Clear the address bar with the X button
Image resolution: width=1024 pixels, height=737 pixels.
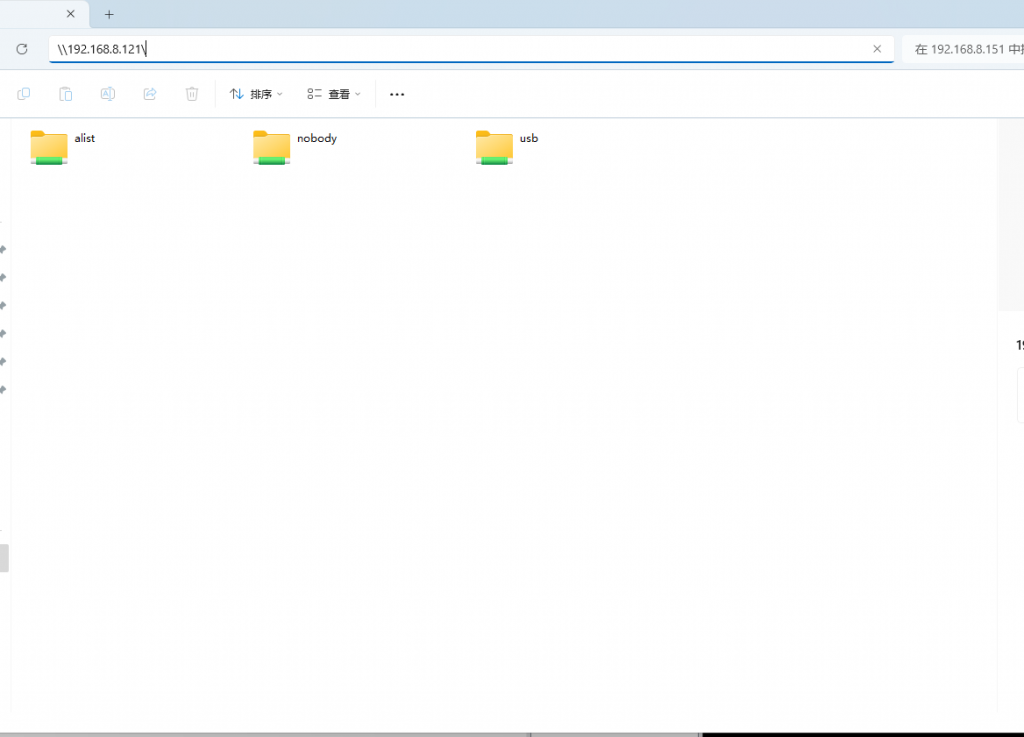(x=877, y=48)
